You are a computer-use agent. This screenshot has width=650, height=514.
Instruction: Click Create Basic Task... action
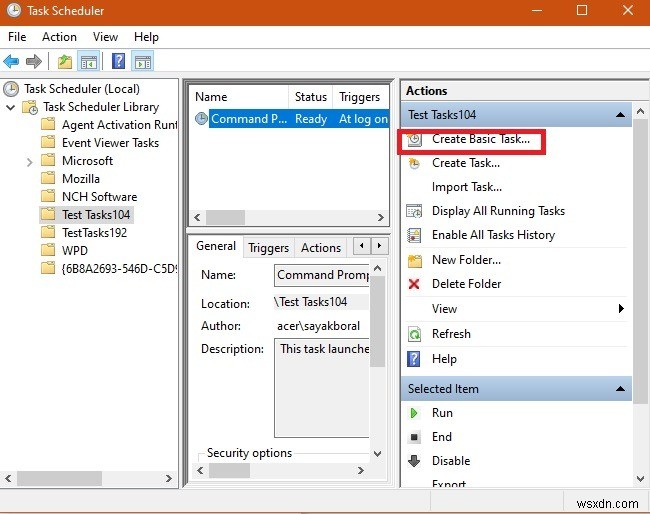tap(481, 139)
